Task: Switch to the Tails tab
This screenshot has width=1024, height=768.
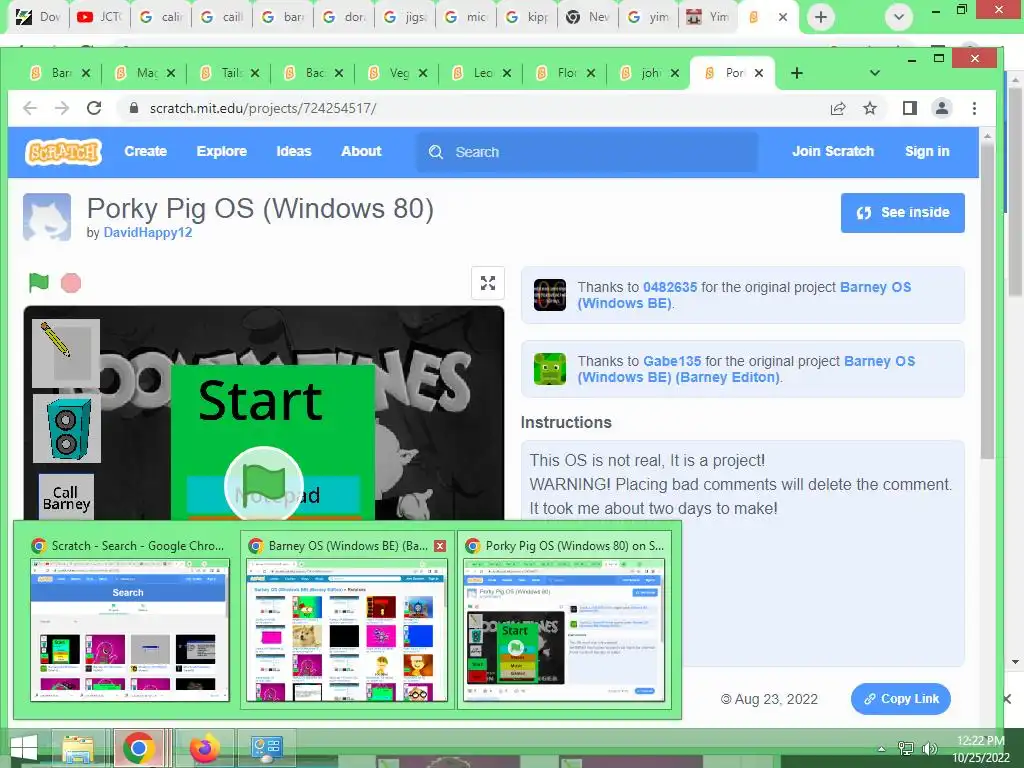Action: tap(229, 73)
